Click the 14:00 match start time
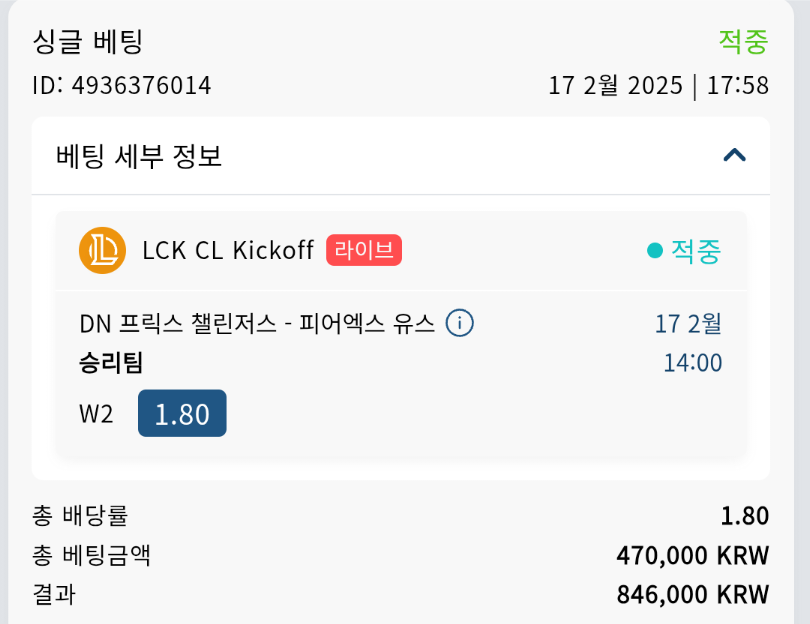This screenshot has height=624, width=810. 692,362
